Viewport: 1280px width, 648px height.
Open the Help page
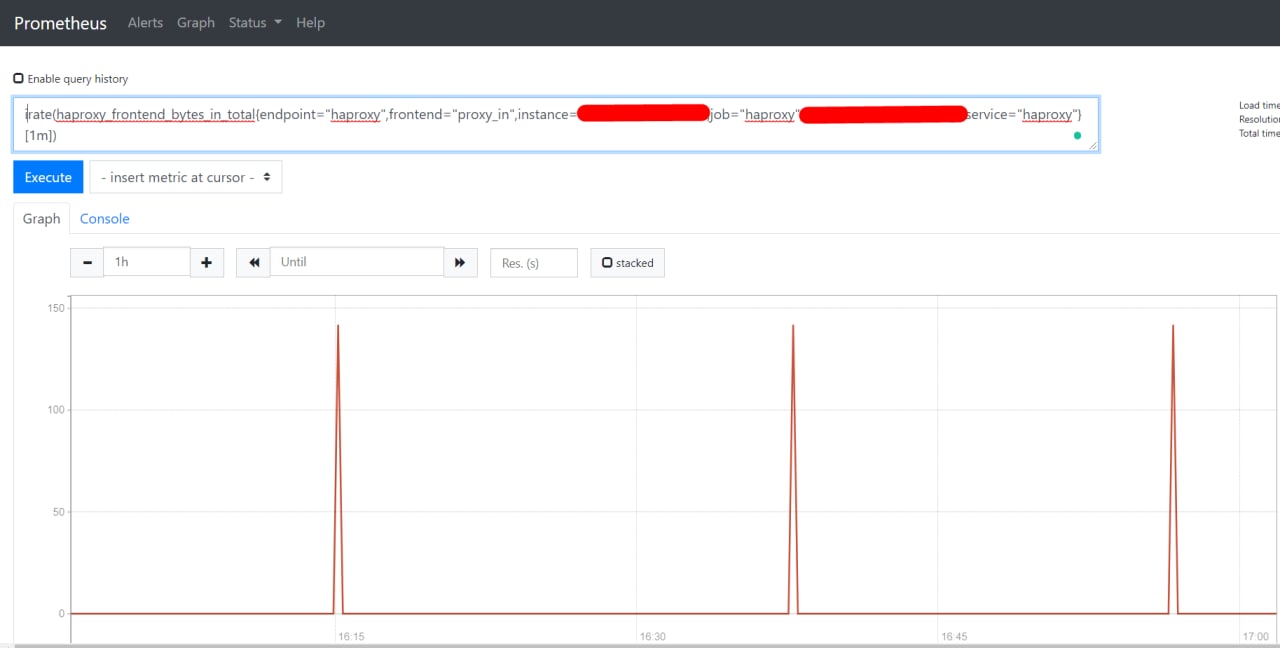coord(310,23)
